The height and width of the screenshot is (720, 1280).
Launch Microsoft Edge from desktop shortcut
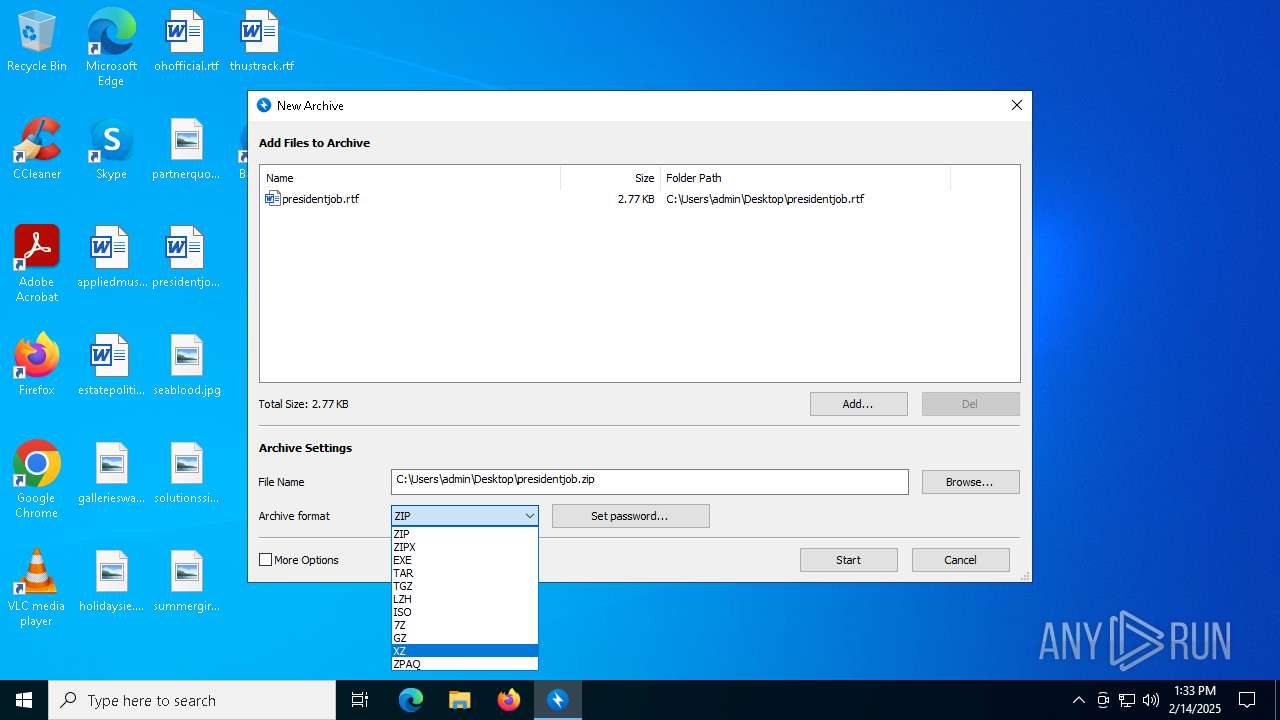[111, 48]
